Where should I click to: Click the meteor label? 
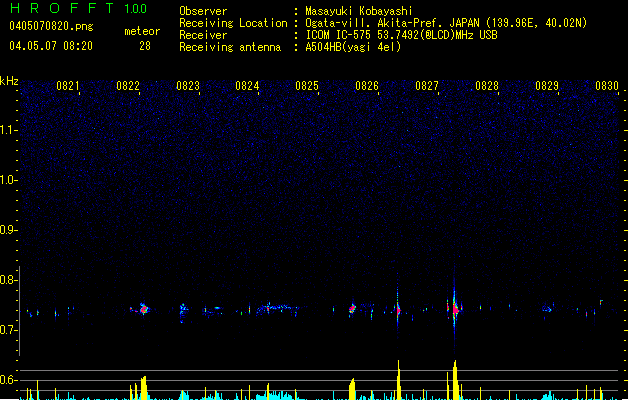pyautogui.click(x=142, y=31)
